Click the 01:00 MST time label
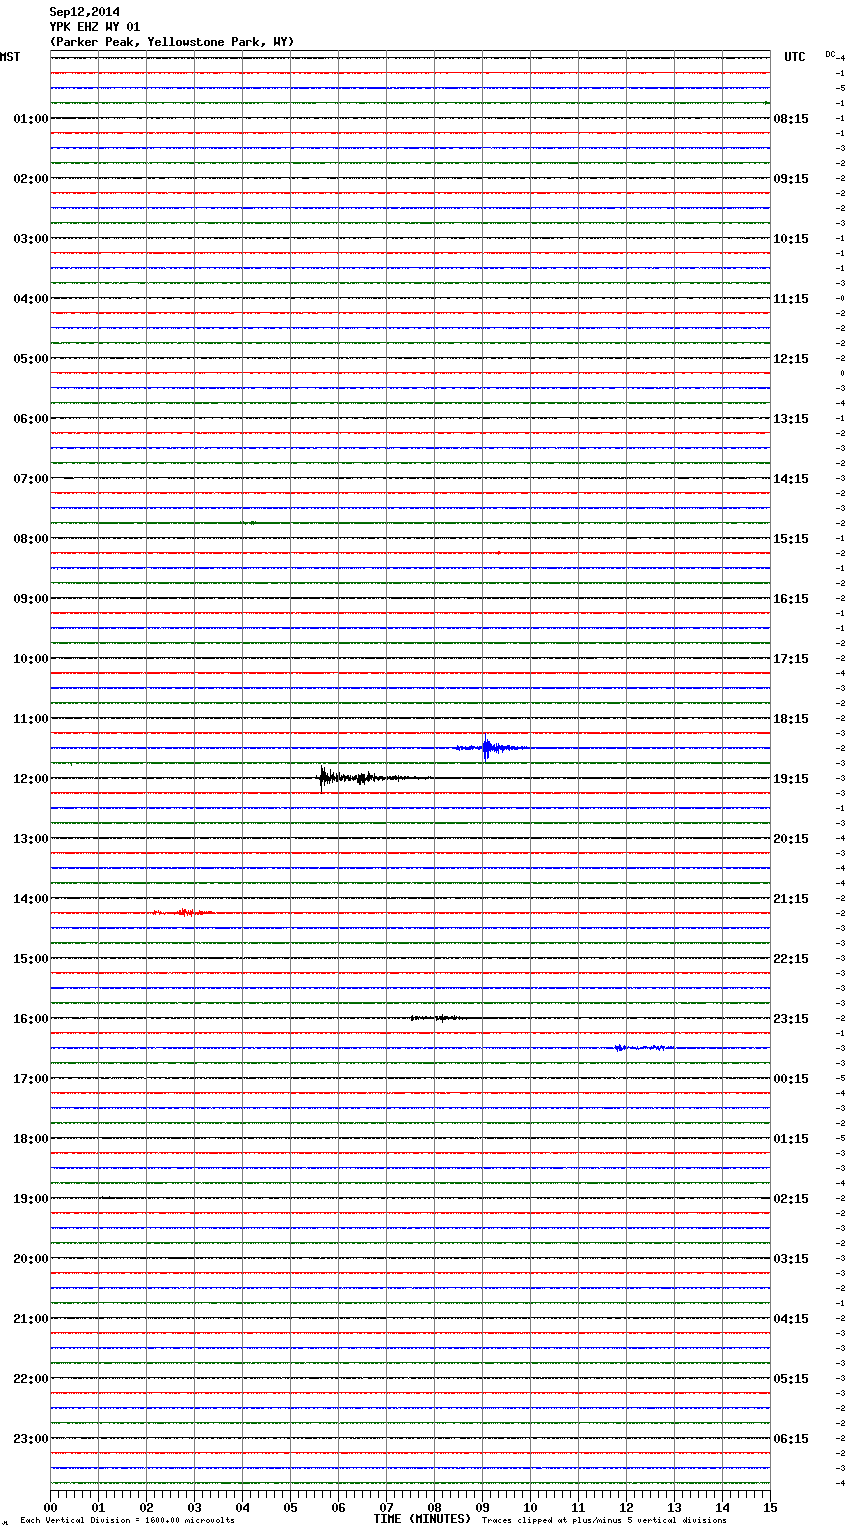 pos(30,119)
